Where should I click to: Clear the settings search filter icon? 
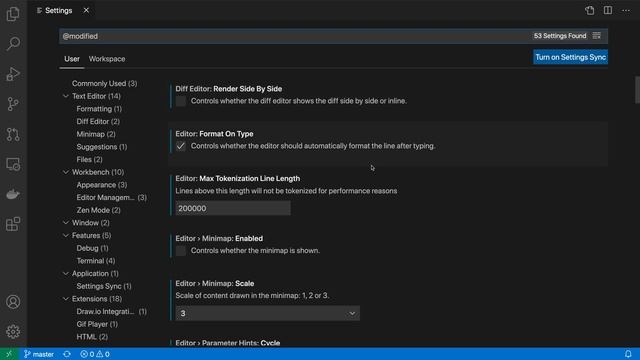[x=597, y=36]
